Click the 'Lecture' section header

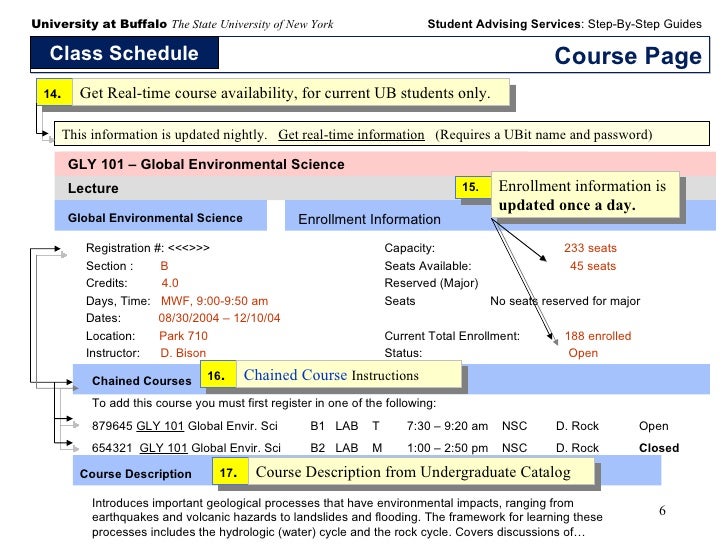click(93, 188)
